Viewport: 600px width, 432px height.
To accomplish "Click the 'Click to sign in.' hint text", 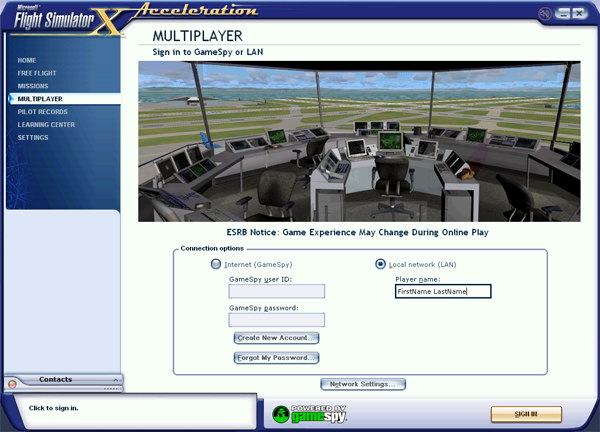I will [54, 408].
